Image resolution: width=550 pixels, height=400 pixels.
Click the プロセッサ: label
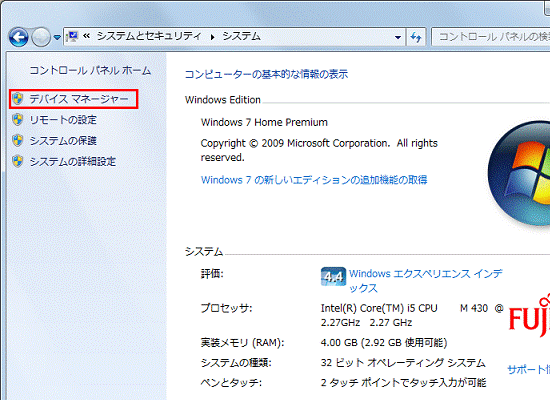pyautogui.click(x=226, y=308)
